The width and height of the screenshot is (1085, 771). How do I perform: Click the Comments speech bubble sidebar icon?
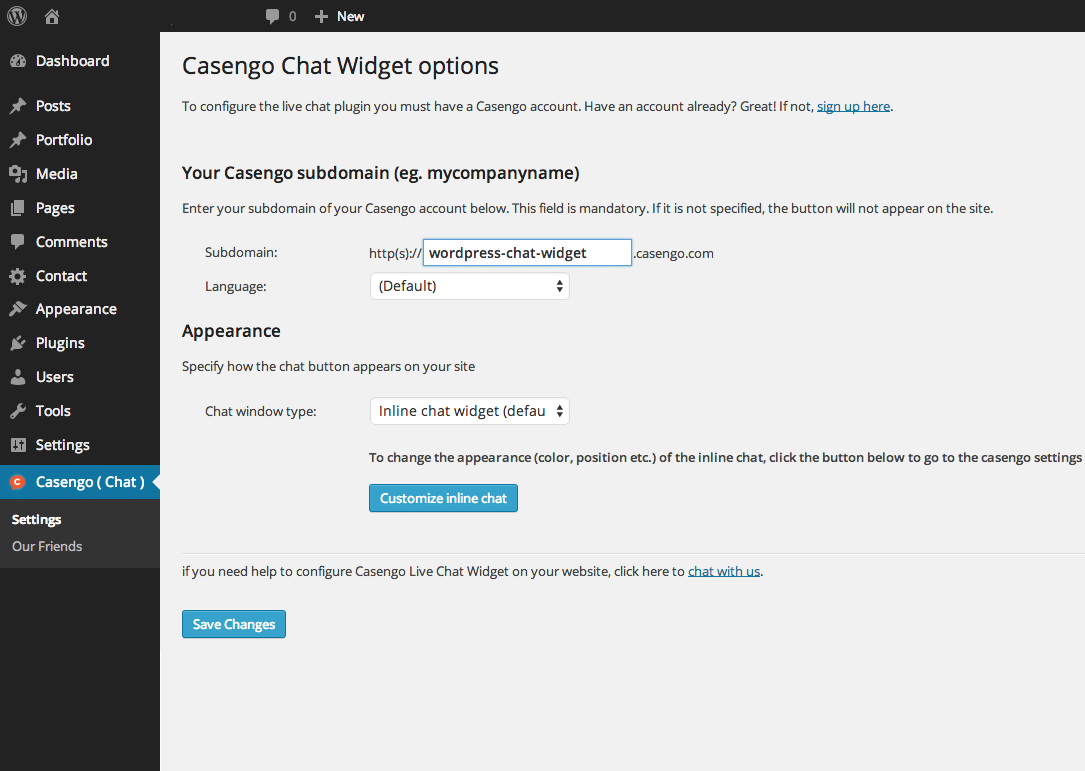click(18, 242)
